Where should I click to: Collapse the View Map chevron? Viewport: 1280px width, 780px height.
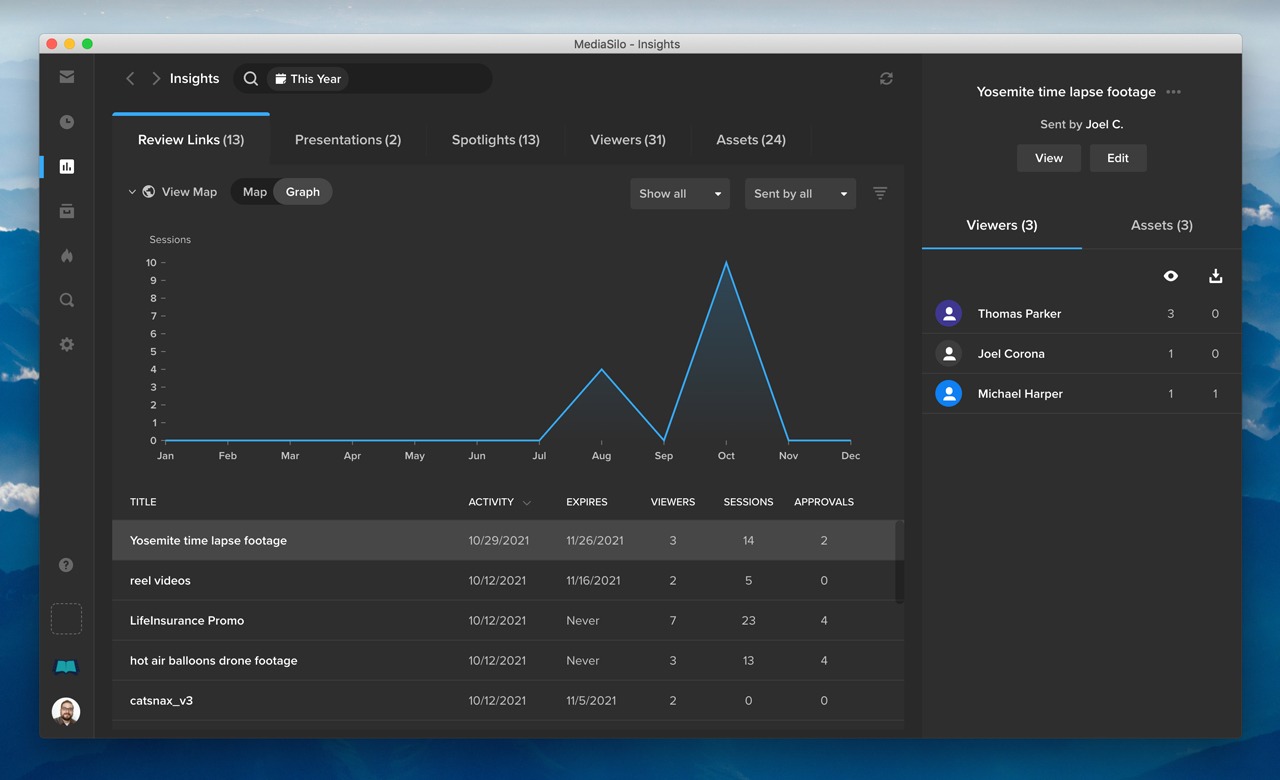(x=133, y=191)
